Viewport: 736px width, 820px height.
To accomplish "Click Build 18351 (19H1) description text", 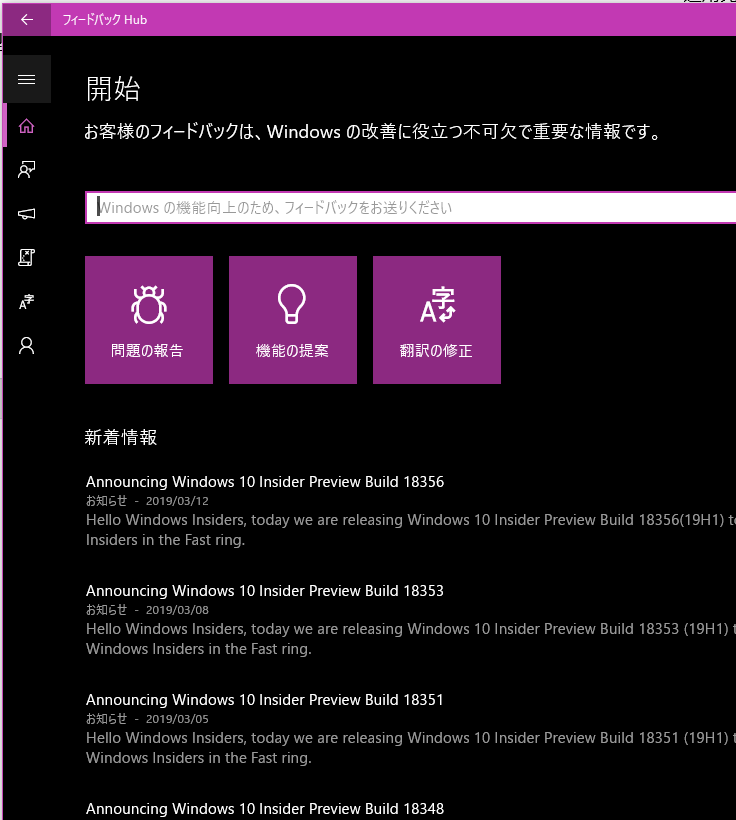I will click(x=411, y=748).
